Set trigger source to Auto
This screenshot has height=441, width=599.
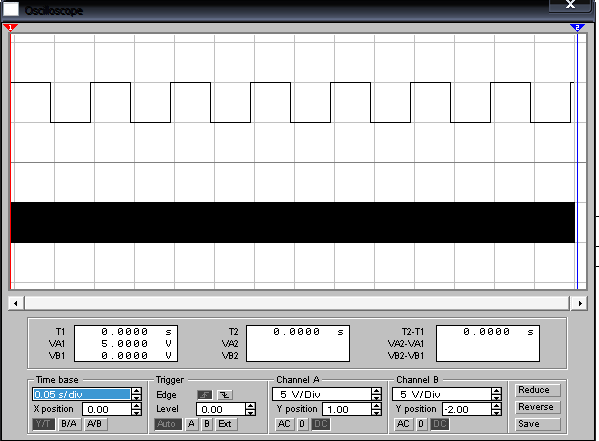167,424
